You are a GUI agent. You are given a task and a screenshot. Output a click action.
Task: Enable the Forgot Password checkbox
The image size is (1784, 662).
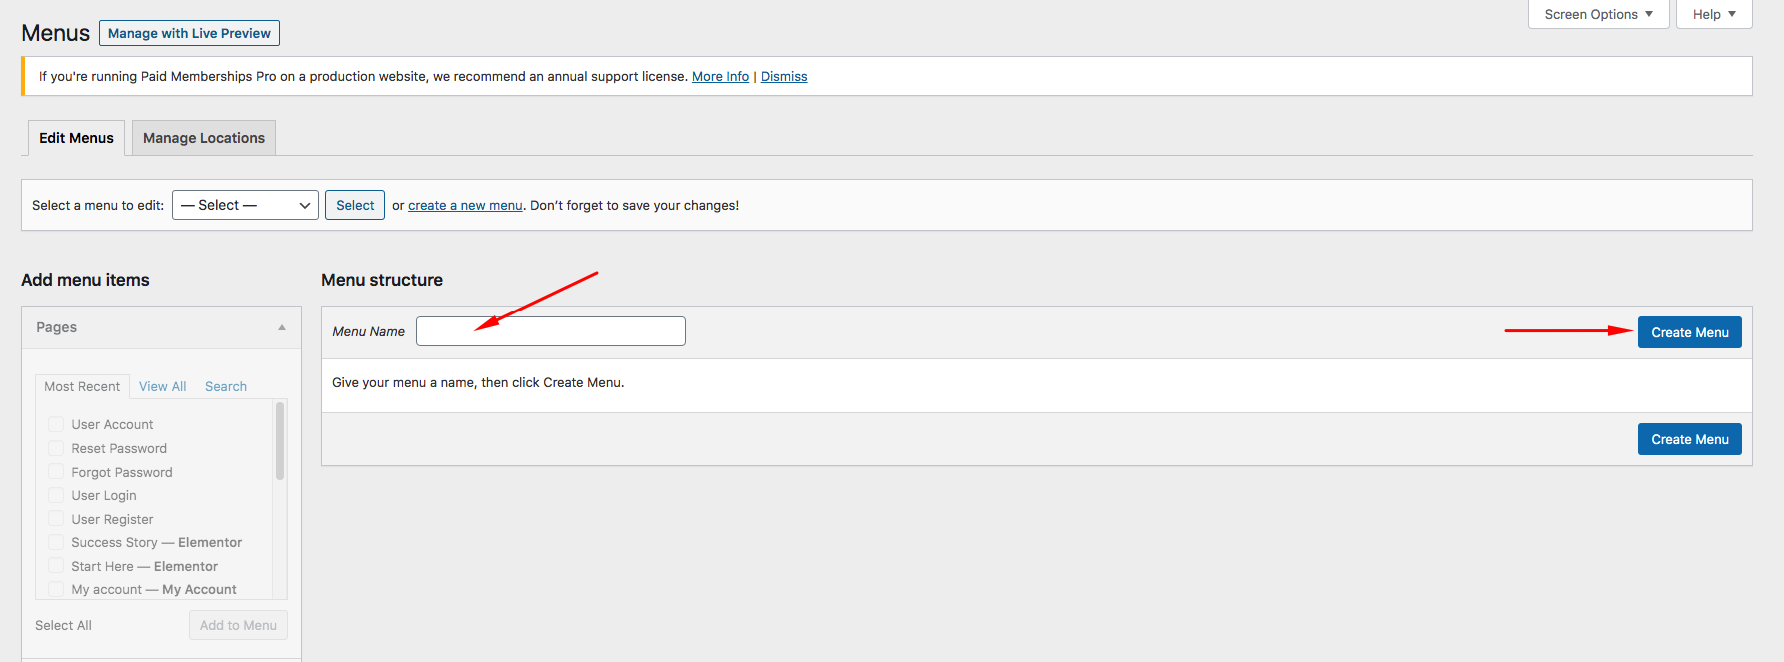coord(56,472)
